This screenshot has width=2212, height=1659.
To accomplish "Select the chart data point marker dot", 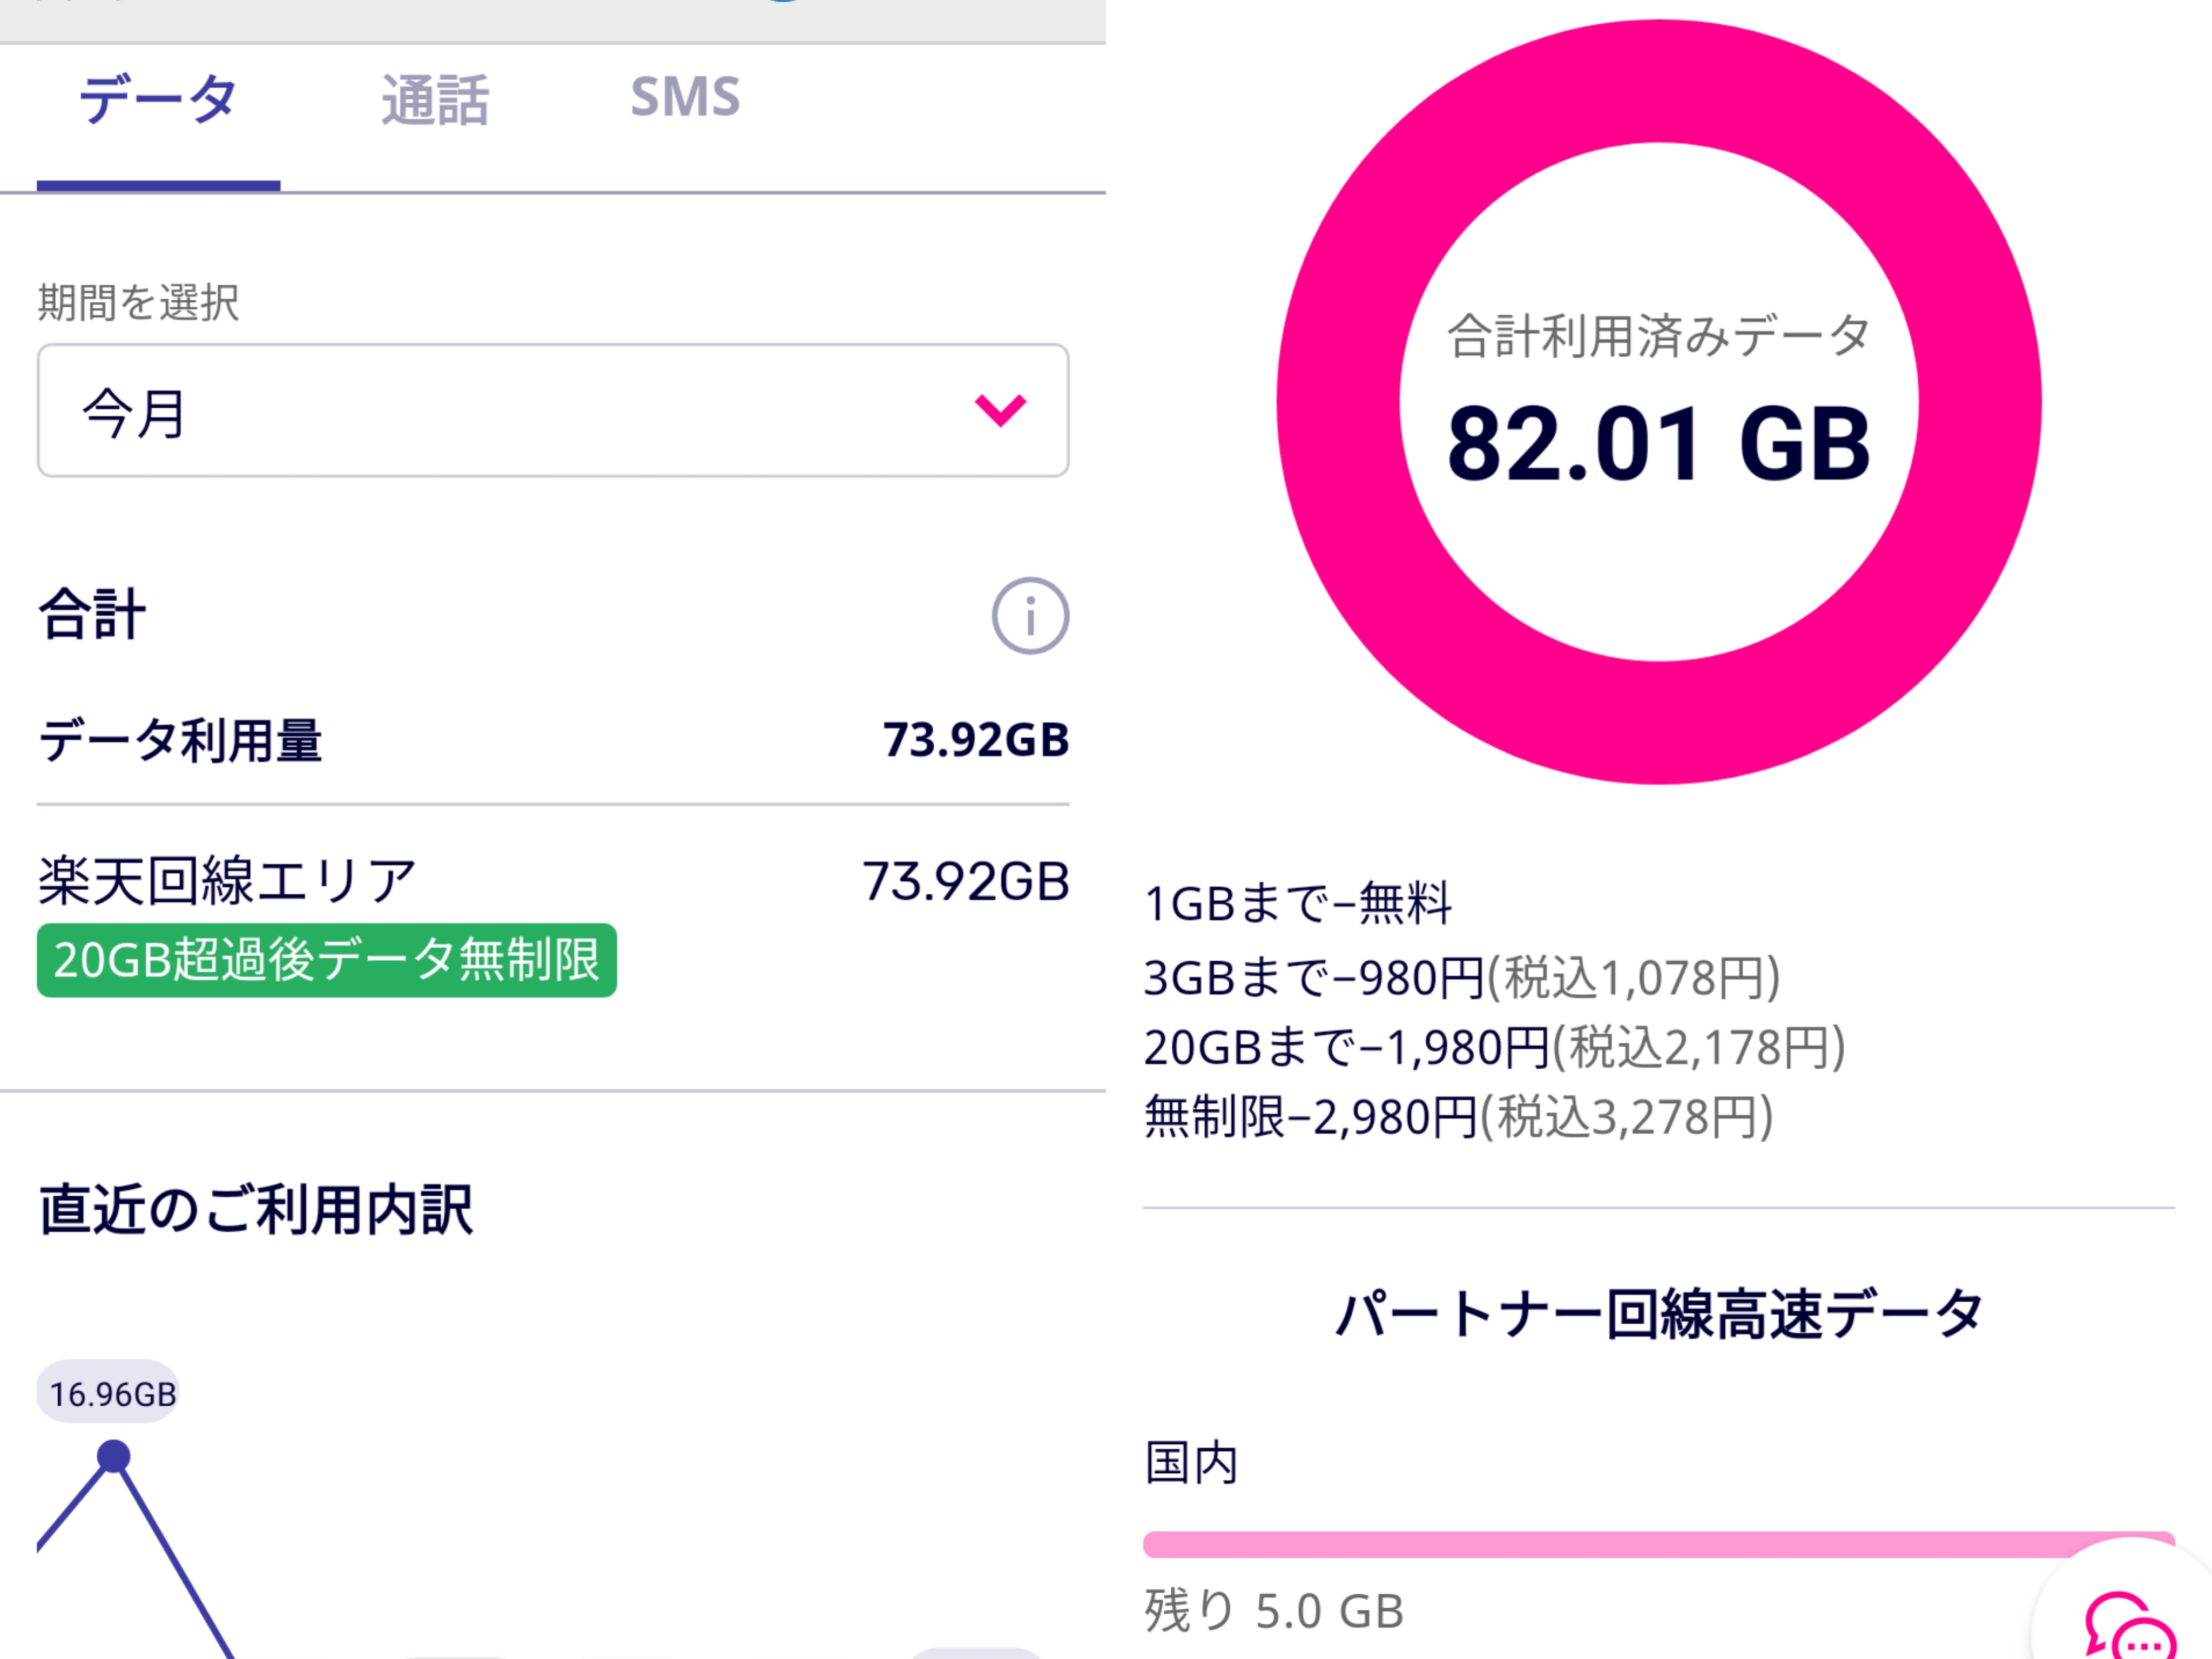I will pyautogui.click(x=114, y=1456).
